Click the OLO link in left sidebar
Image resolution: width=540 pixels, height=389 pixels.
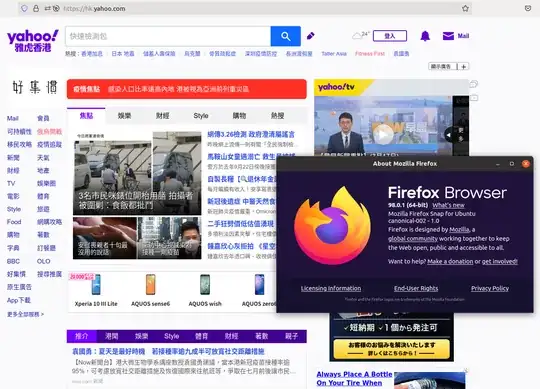(43, 261)
